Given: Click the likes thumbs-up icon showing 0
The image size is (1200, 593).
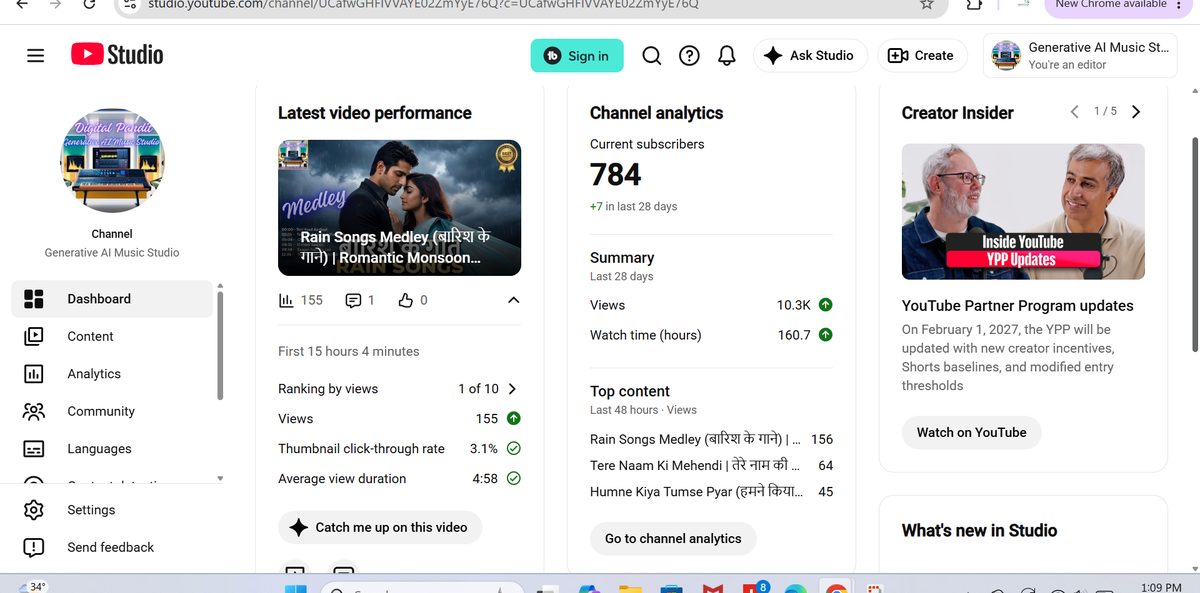Looking at the screenshot, I should point(405,300).
